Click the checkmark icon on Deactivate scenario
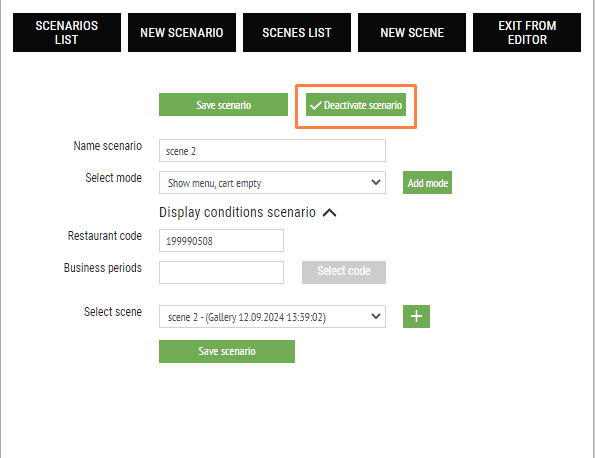The height and width of the screenshot is (458, 595). pos(315,105)
